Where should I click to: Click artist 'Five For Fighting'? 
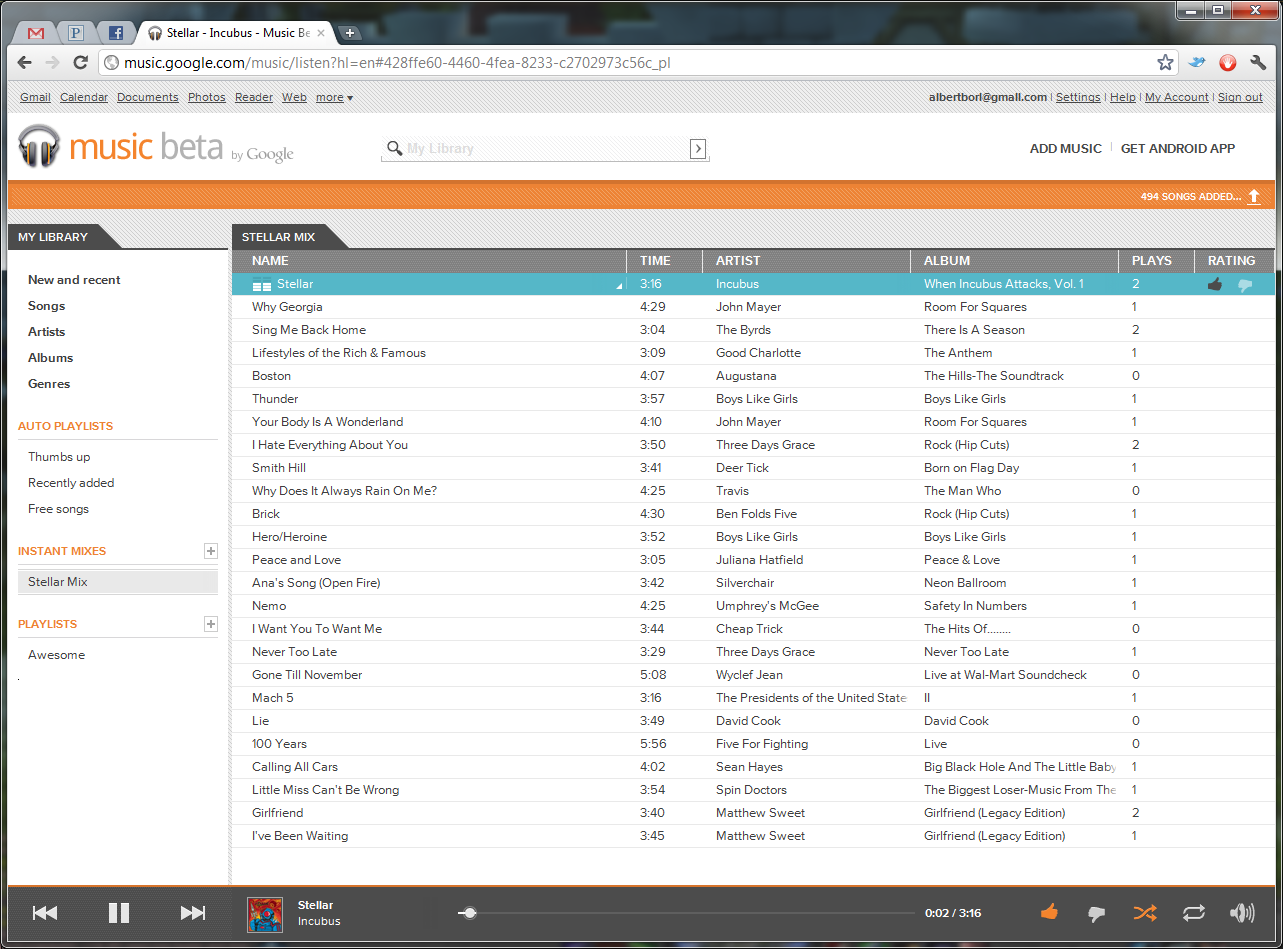pos(762,744)
